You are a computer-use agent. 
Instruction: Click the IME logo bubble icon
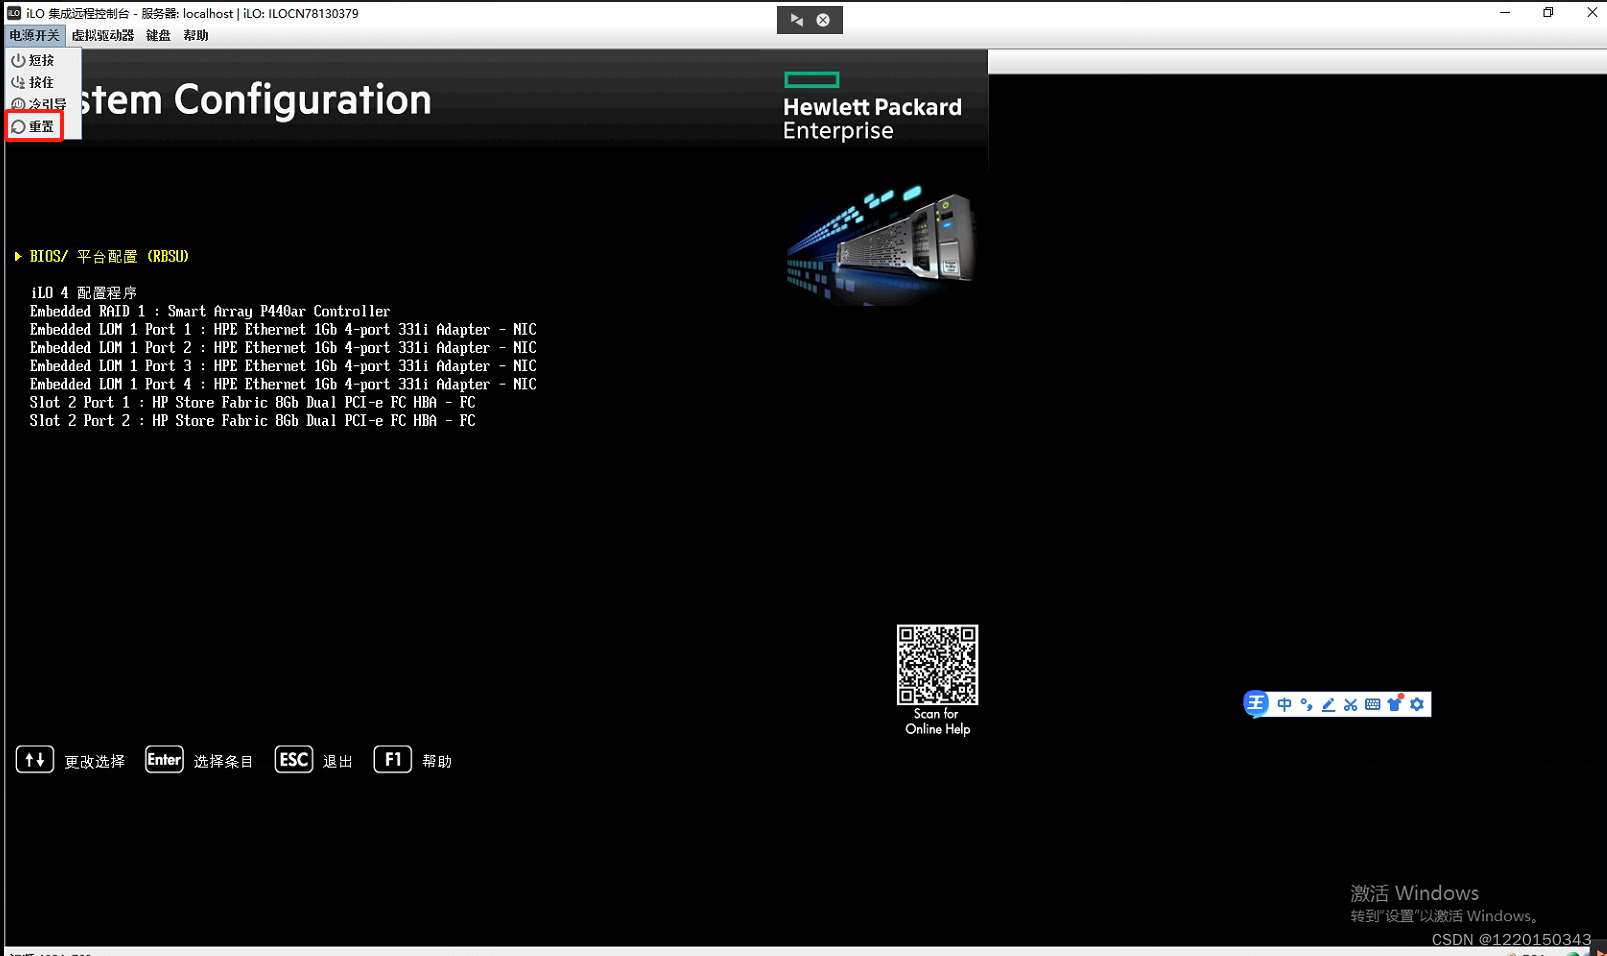pos(1256,704)
